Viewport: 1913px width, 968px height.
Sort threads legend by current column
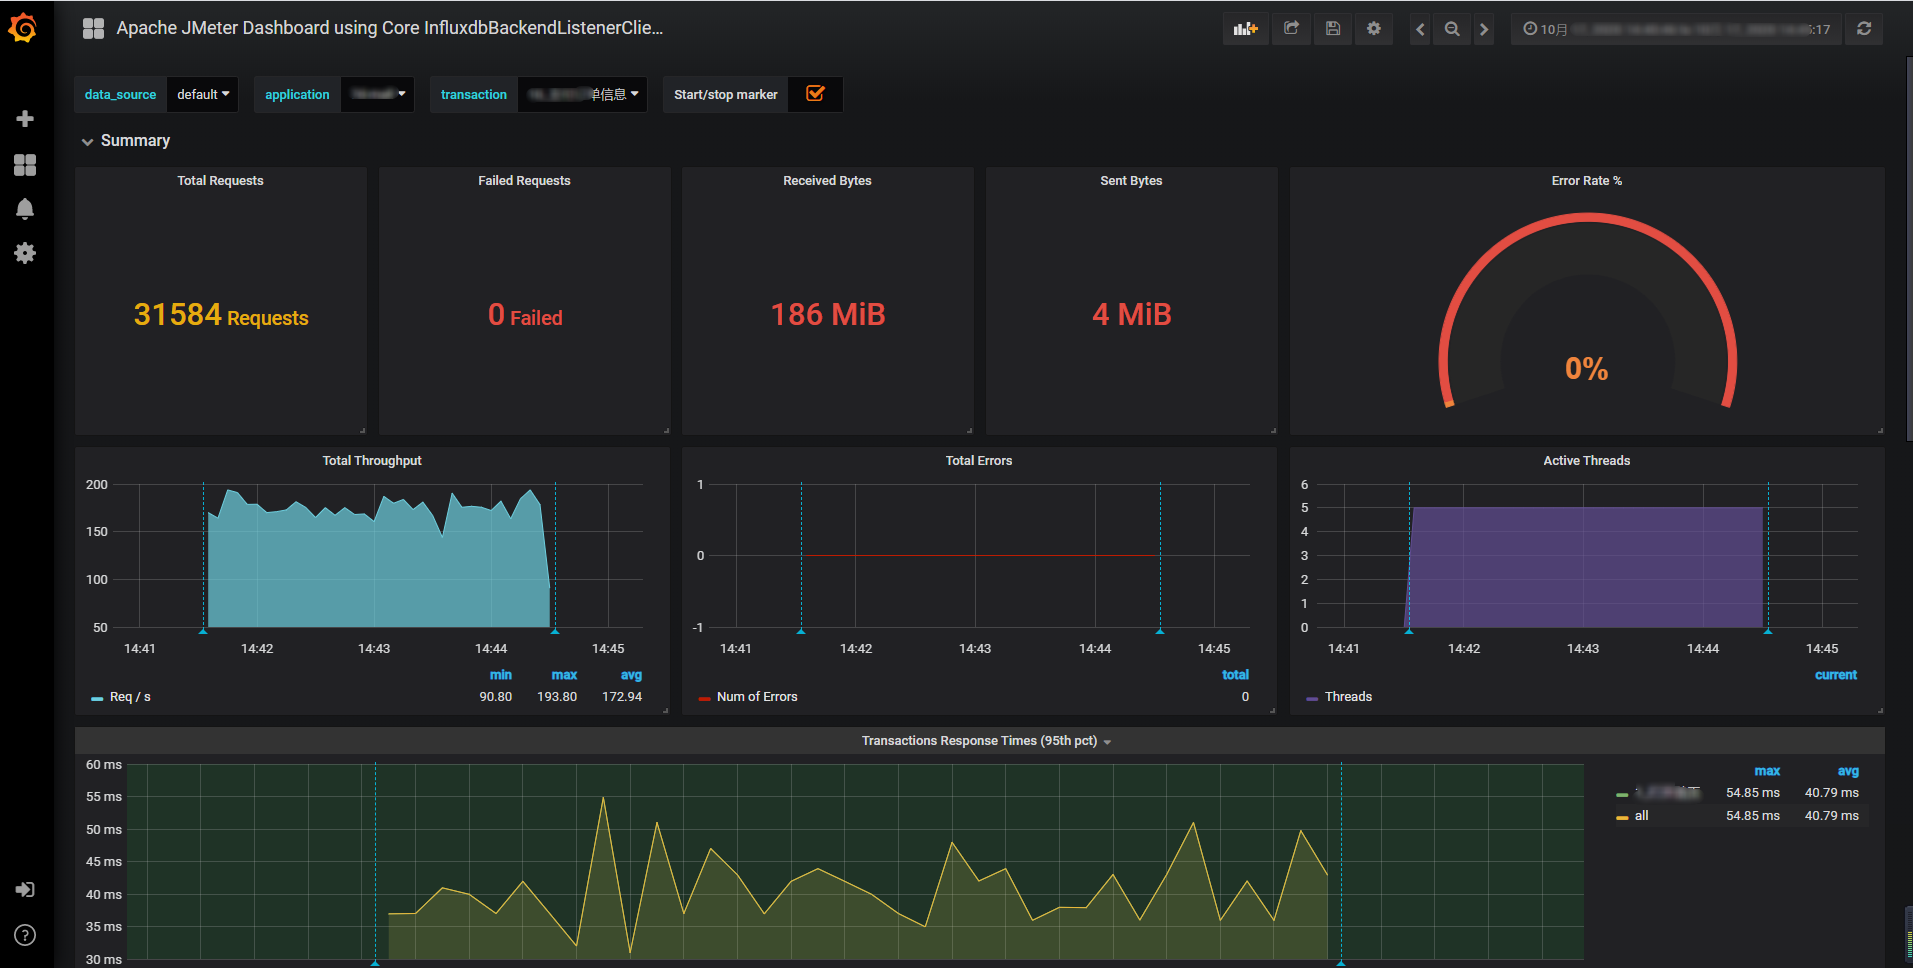click(x=1836, y=675)
